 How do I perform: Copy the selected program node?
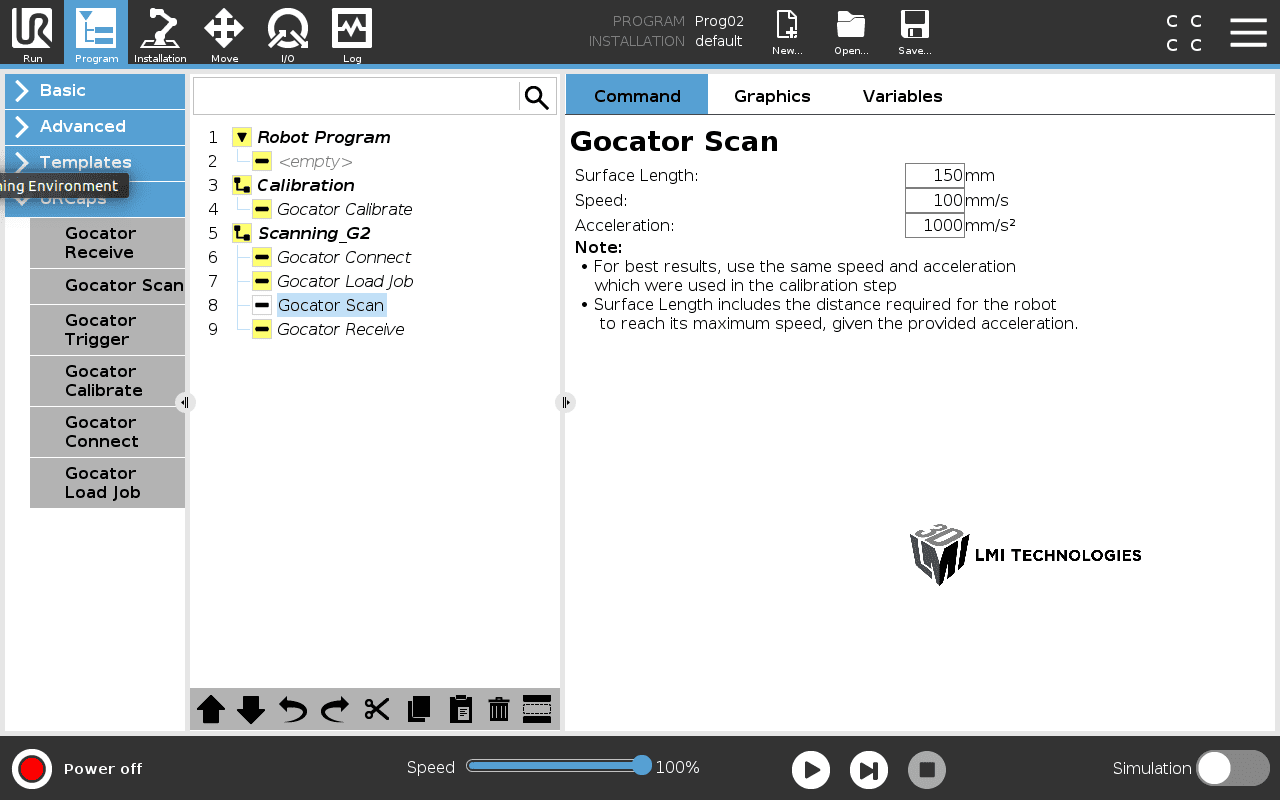(x=419, y=709)
